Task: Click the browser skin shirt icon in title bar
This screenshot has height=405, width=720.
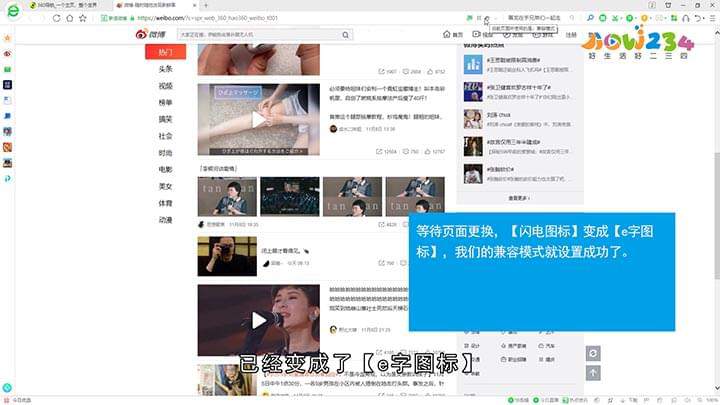Action: pyautogui.click(x=668, y=5)
